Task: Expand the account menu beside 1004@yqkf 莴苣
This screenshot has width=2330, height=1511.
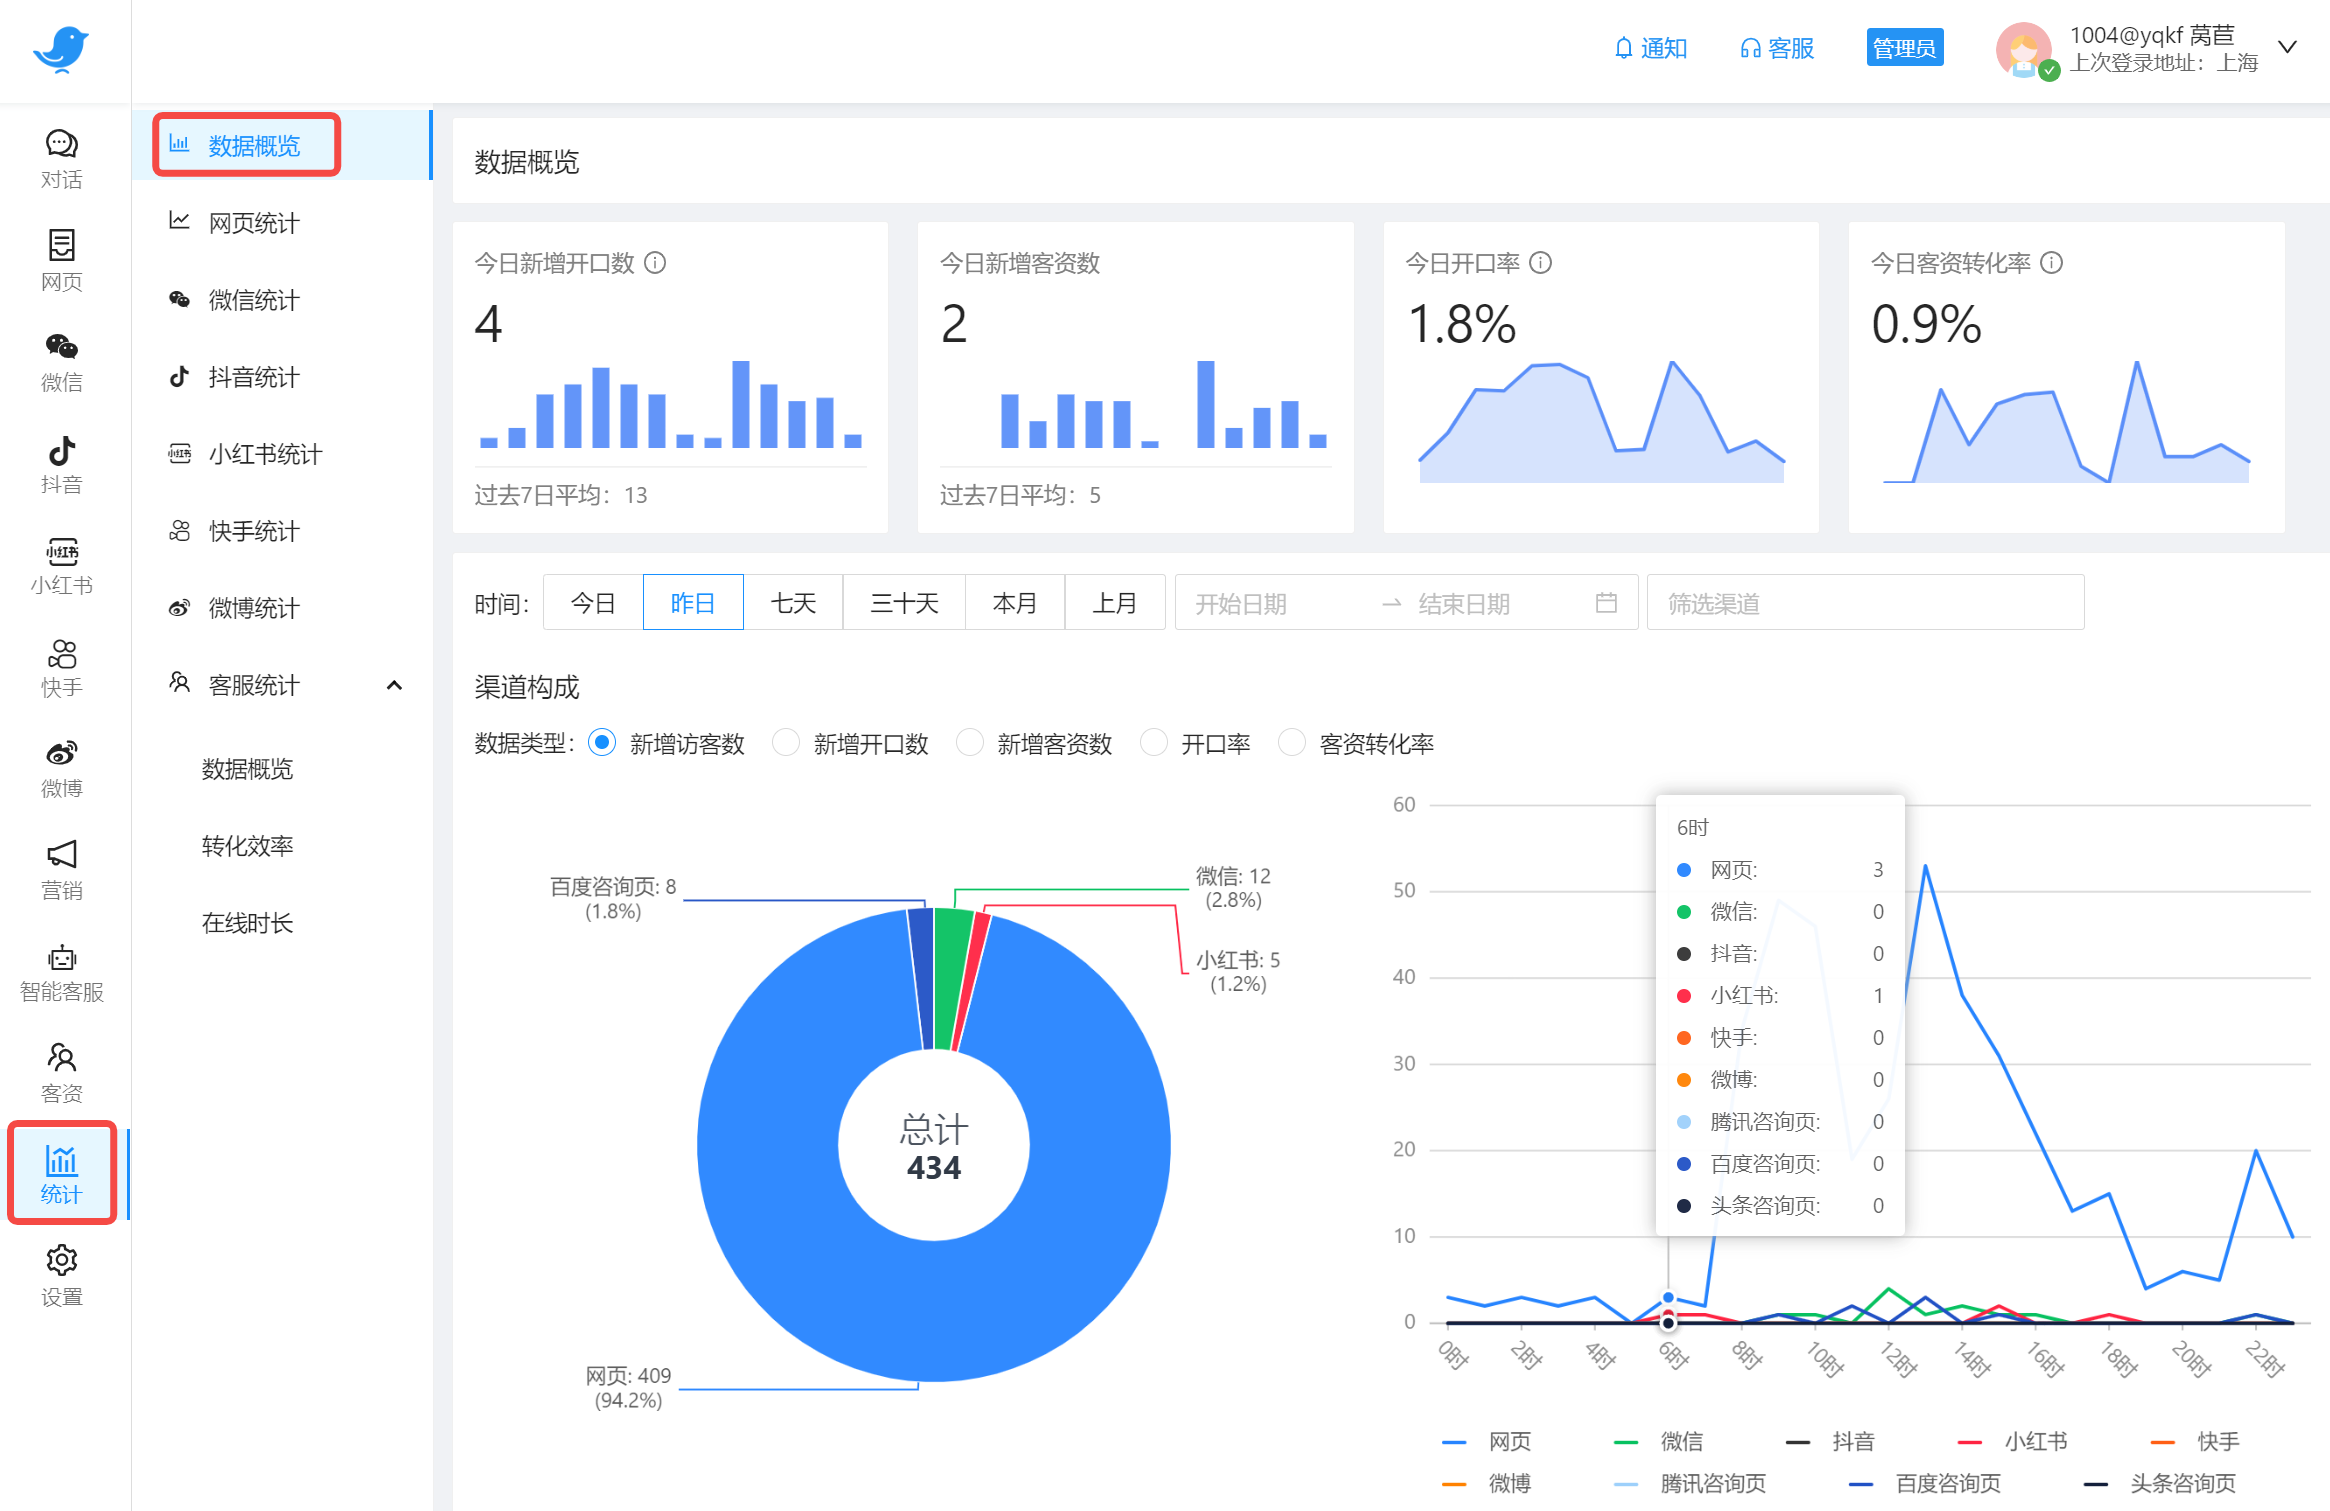Action: 2288,46
